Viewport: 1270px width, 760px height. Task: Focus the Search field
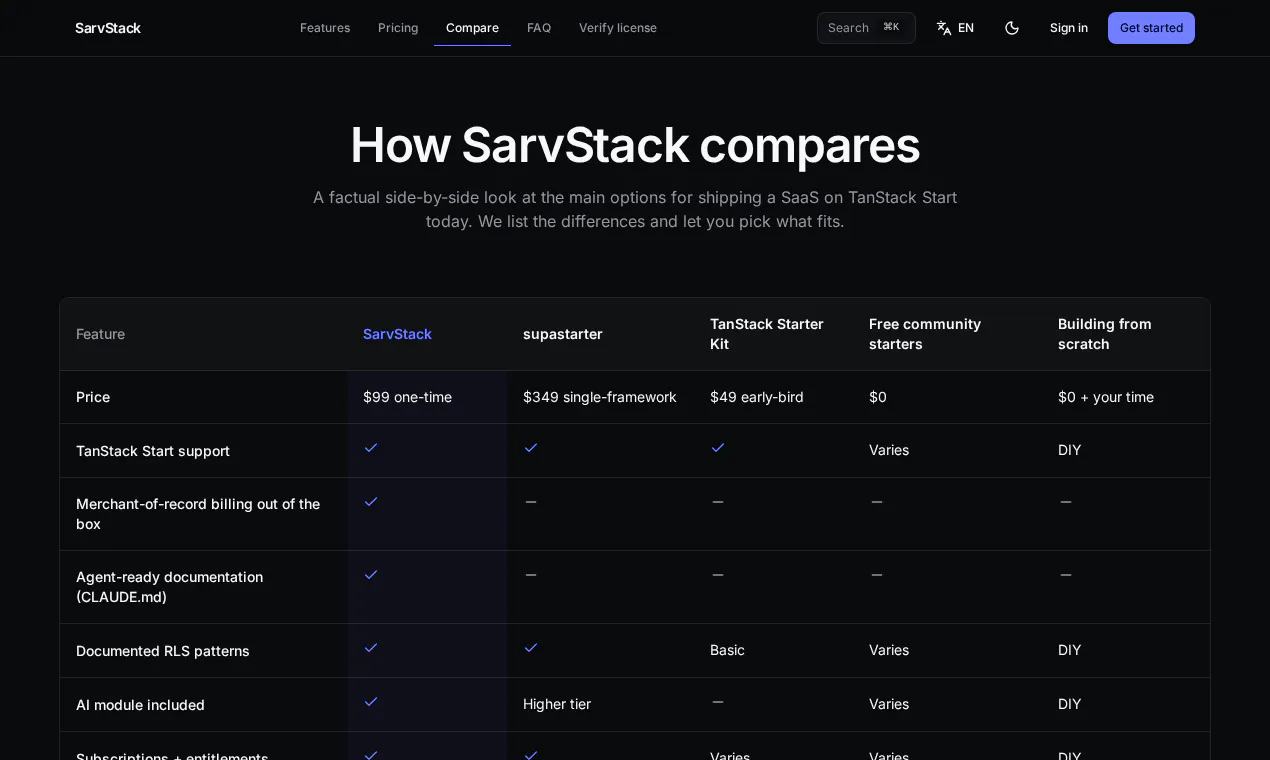coord(866,28)
